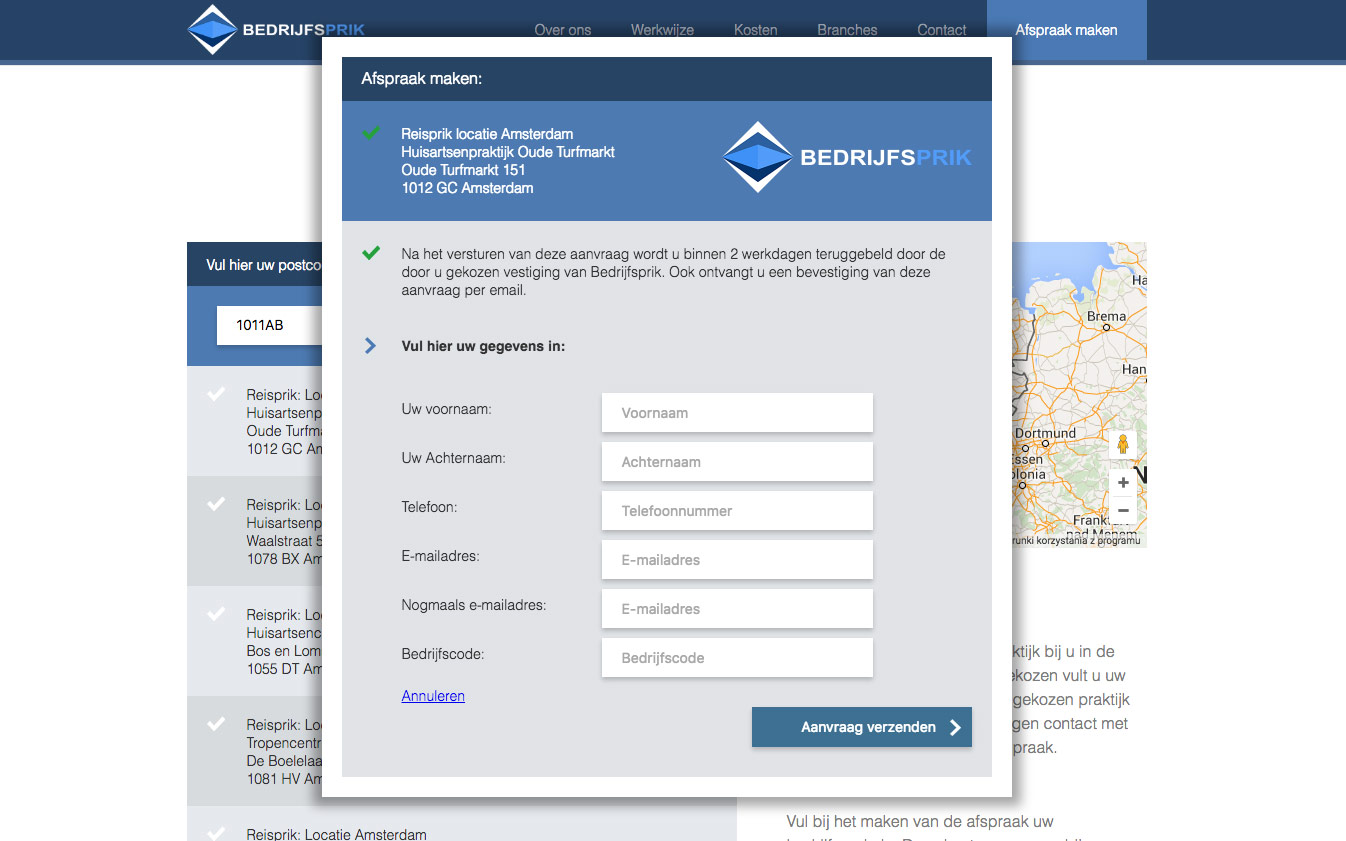
Task: Click the Annuleren link
Action: (433, 696)
